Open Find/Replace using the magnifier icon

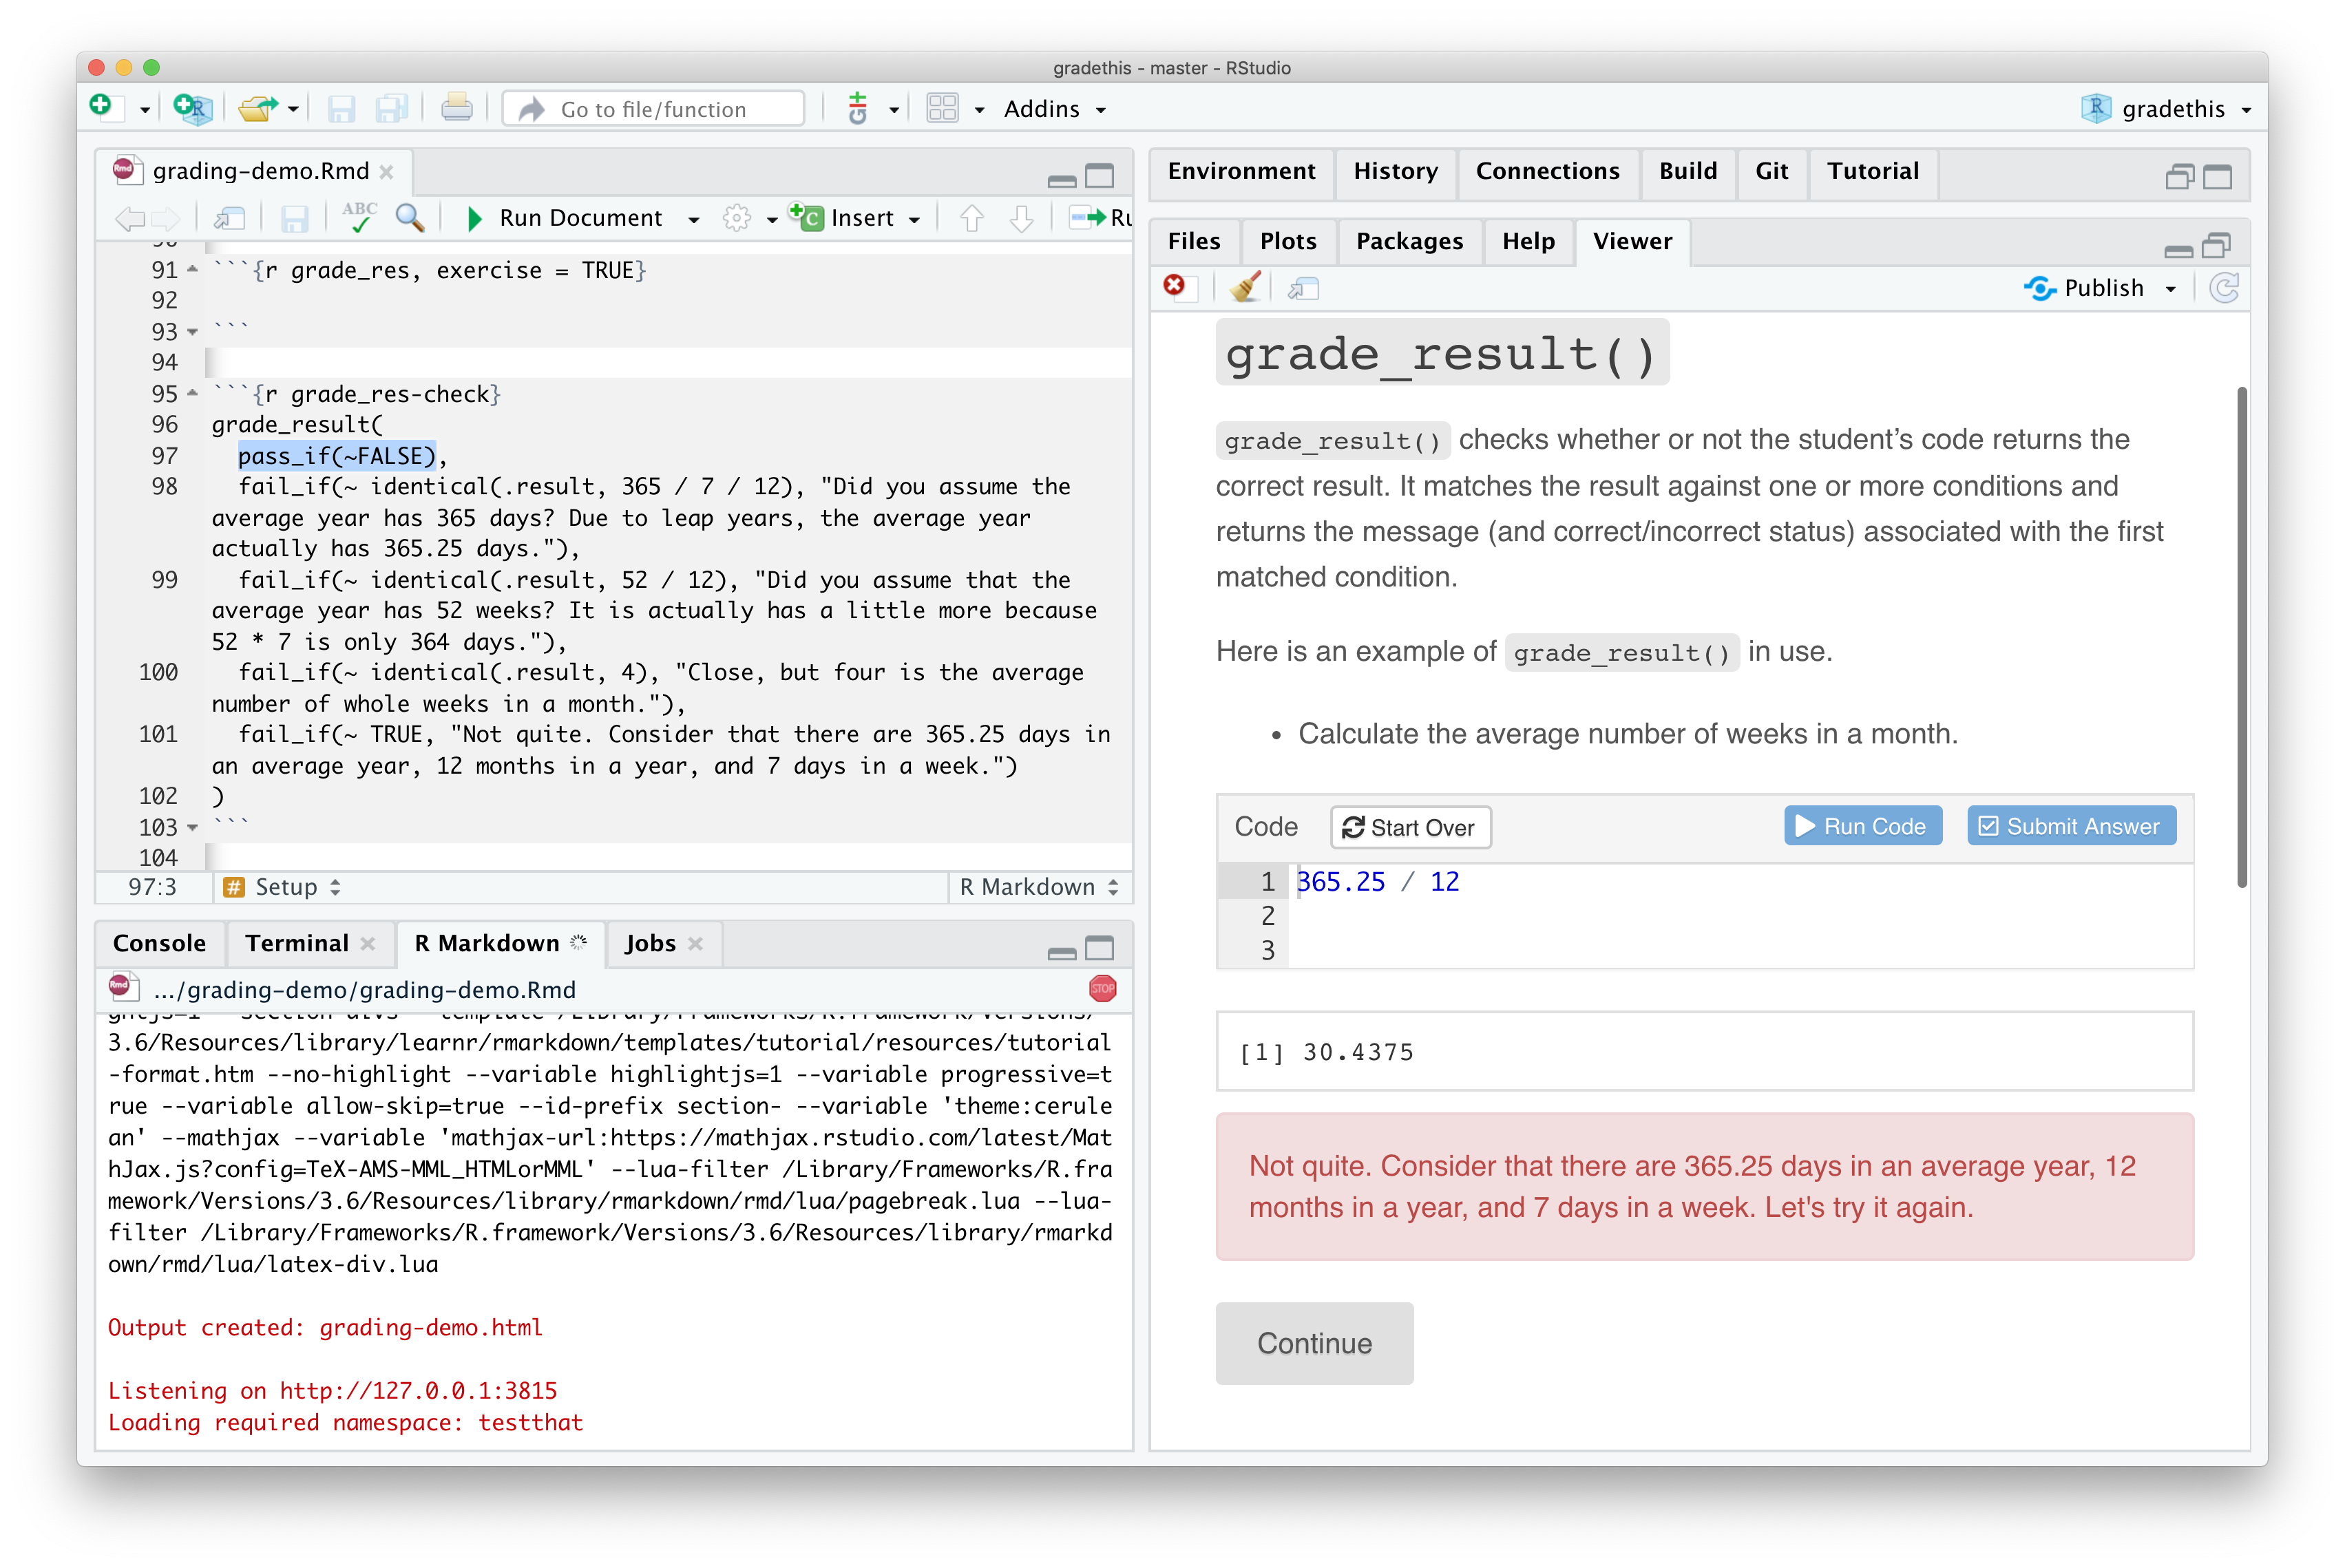click(x=410, y=217)
